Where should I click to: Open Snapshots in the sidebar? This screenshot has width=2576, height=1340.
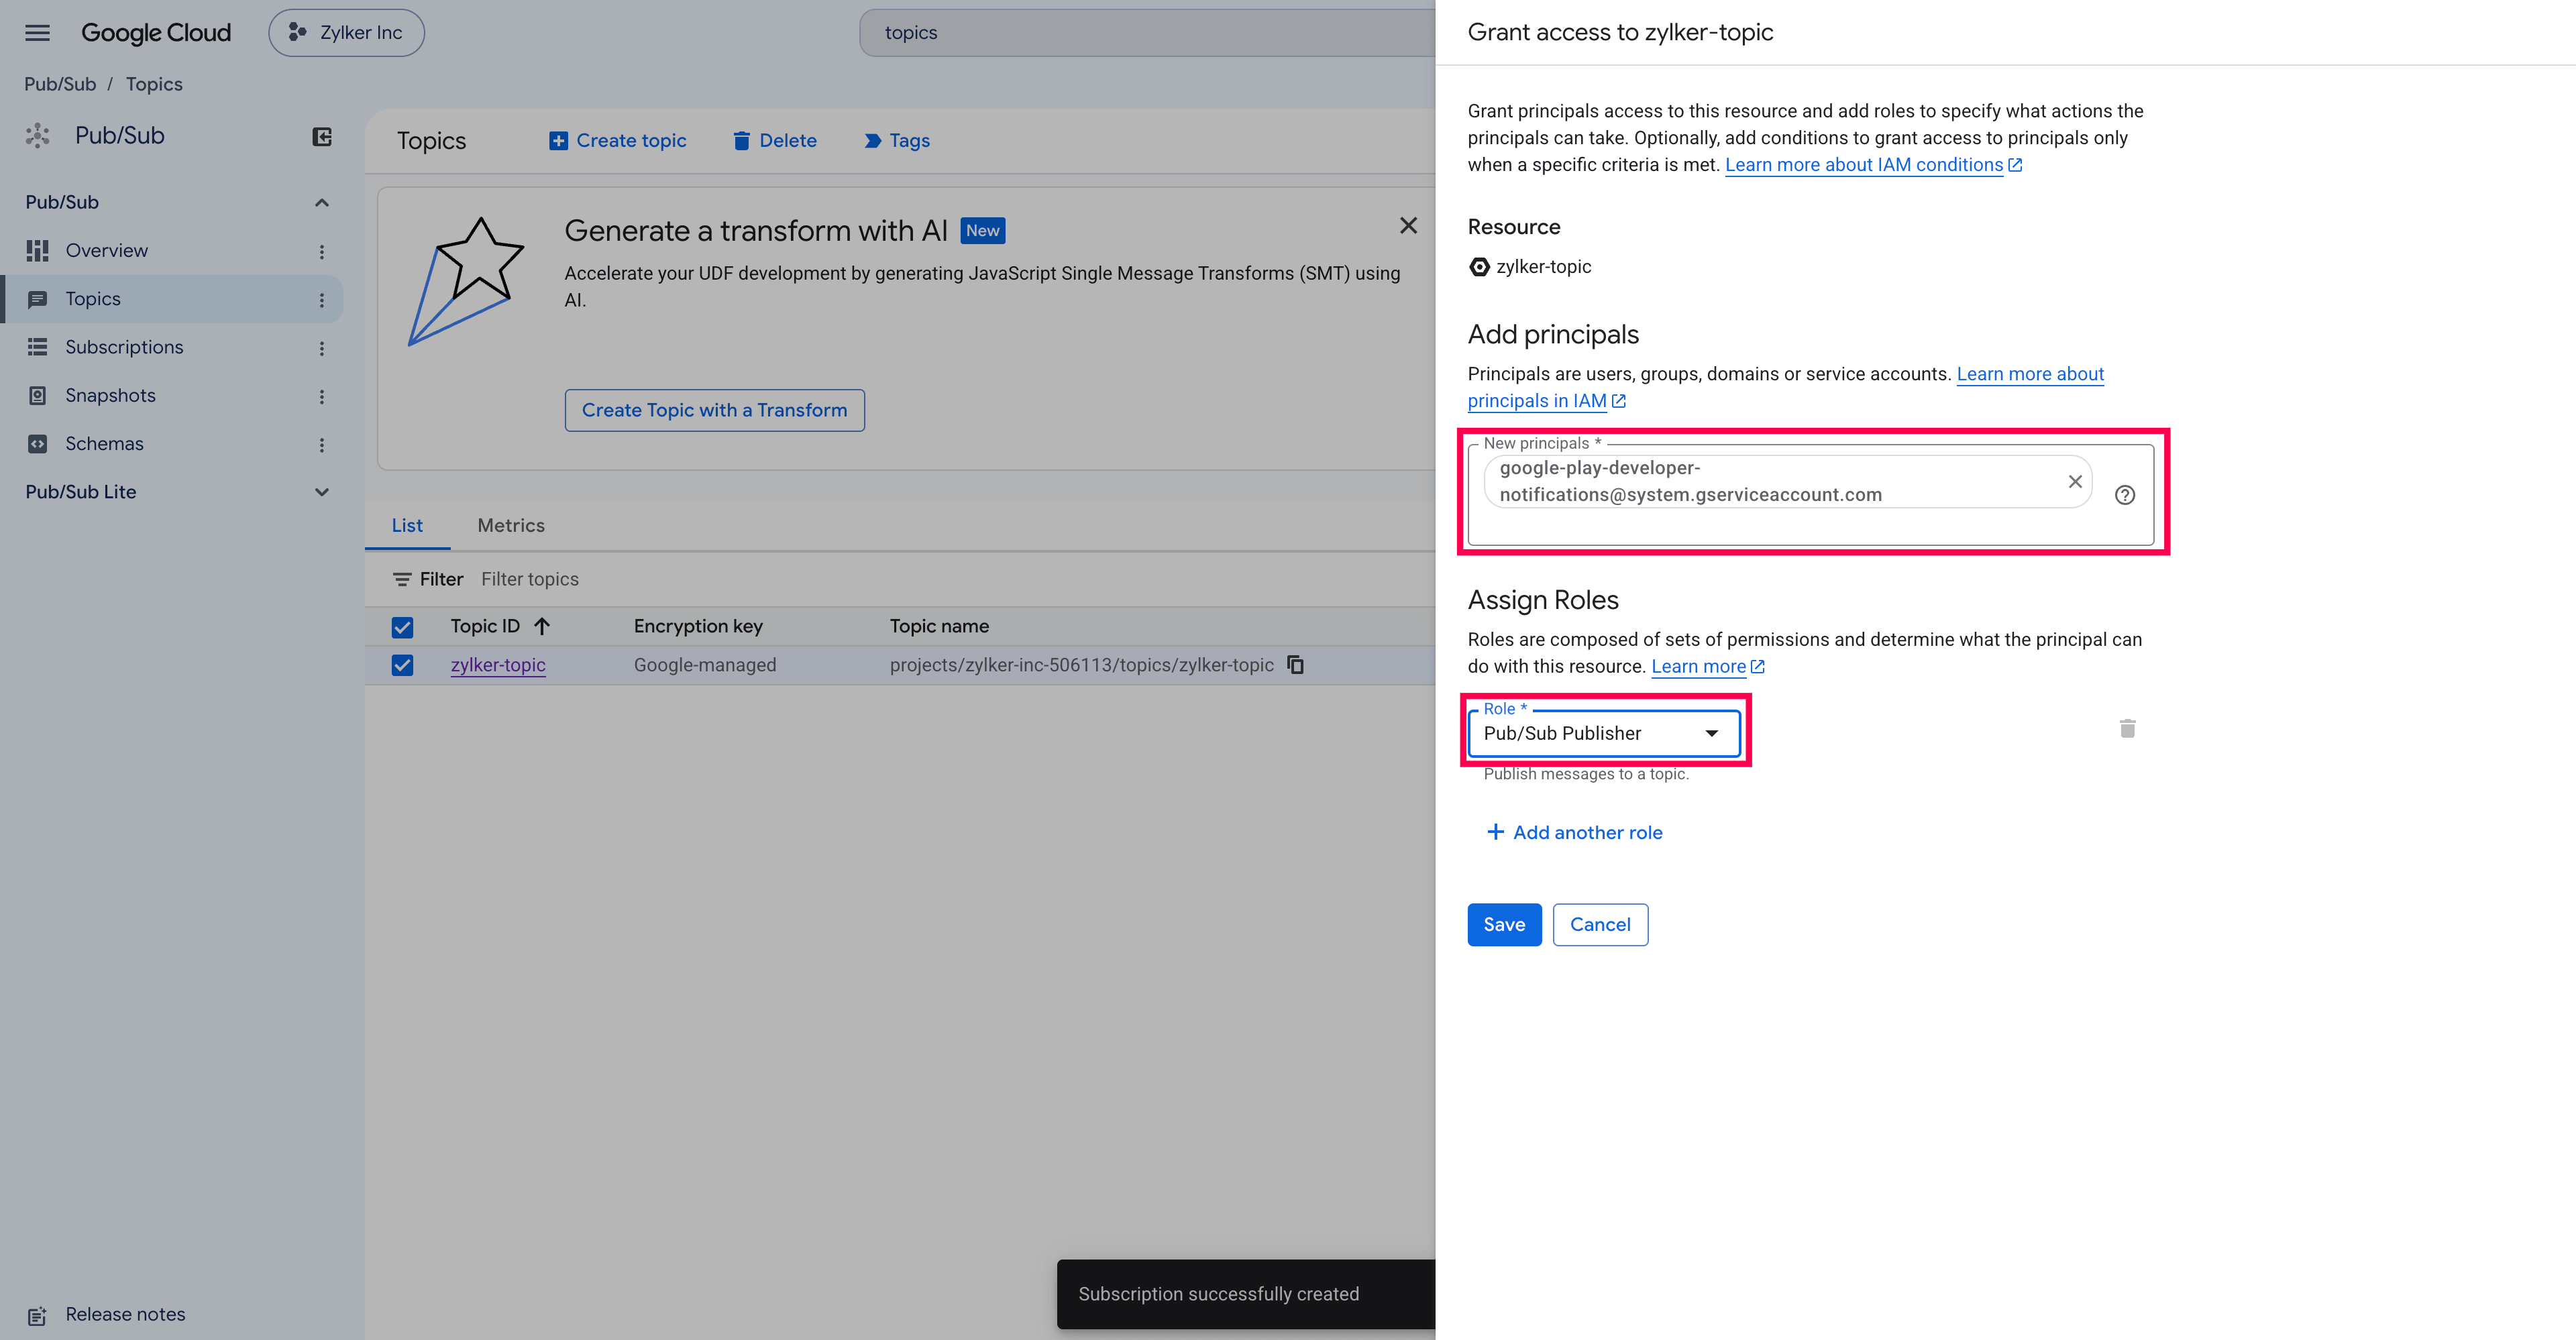(x=110, y=396)
